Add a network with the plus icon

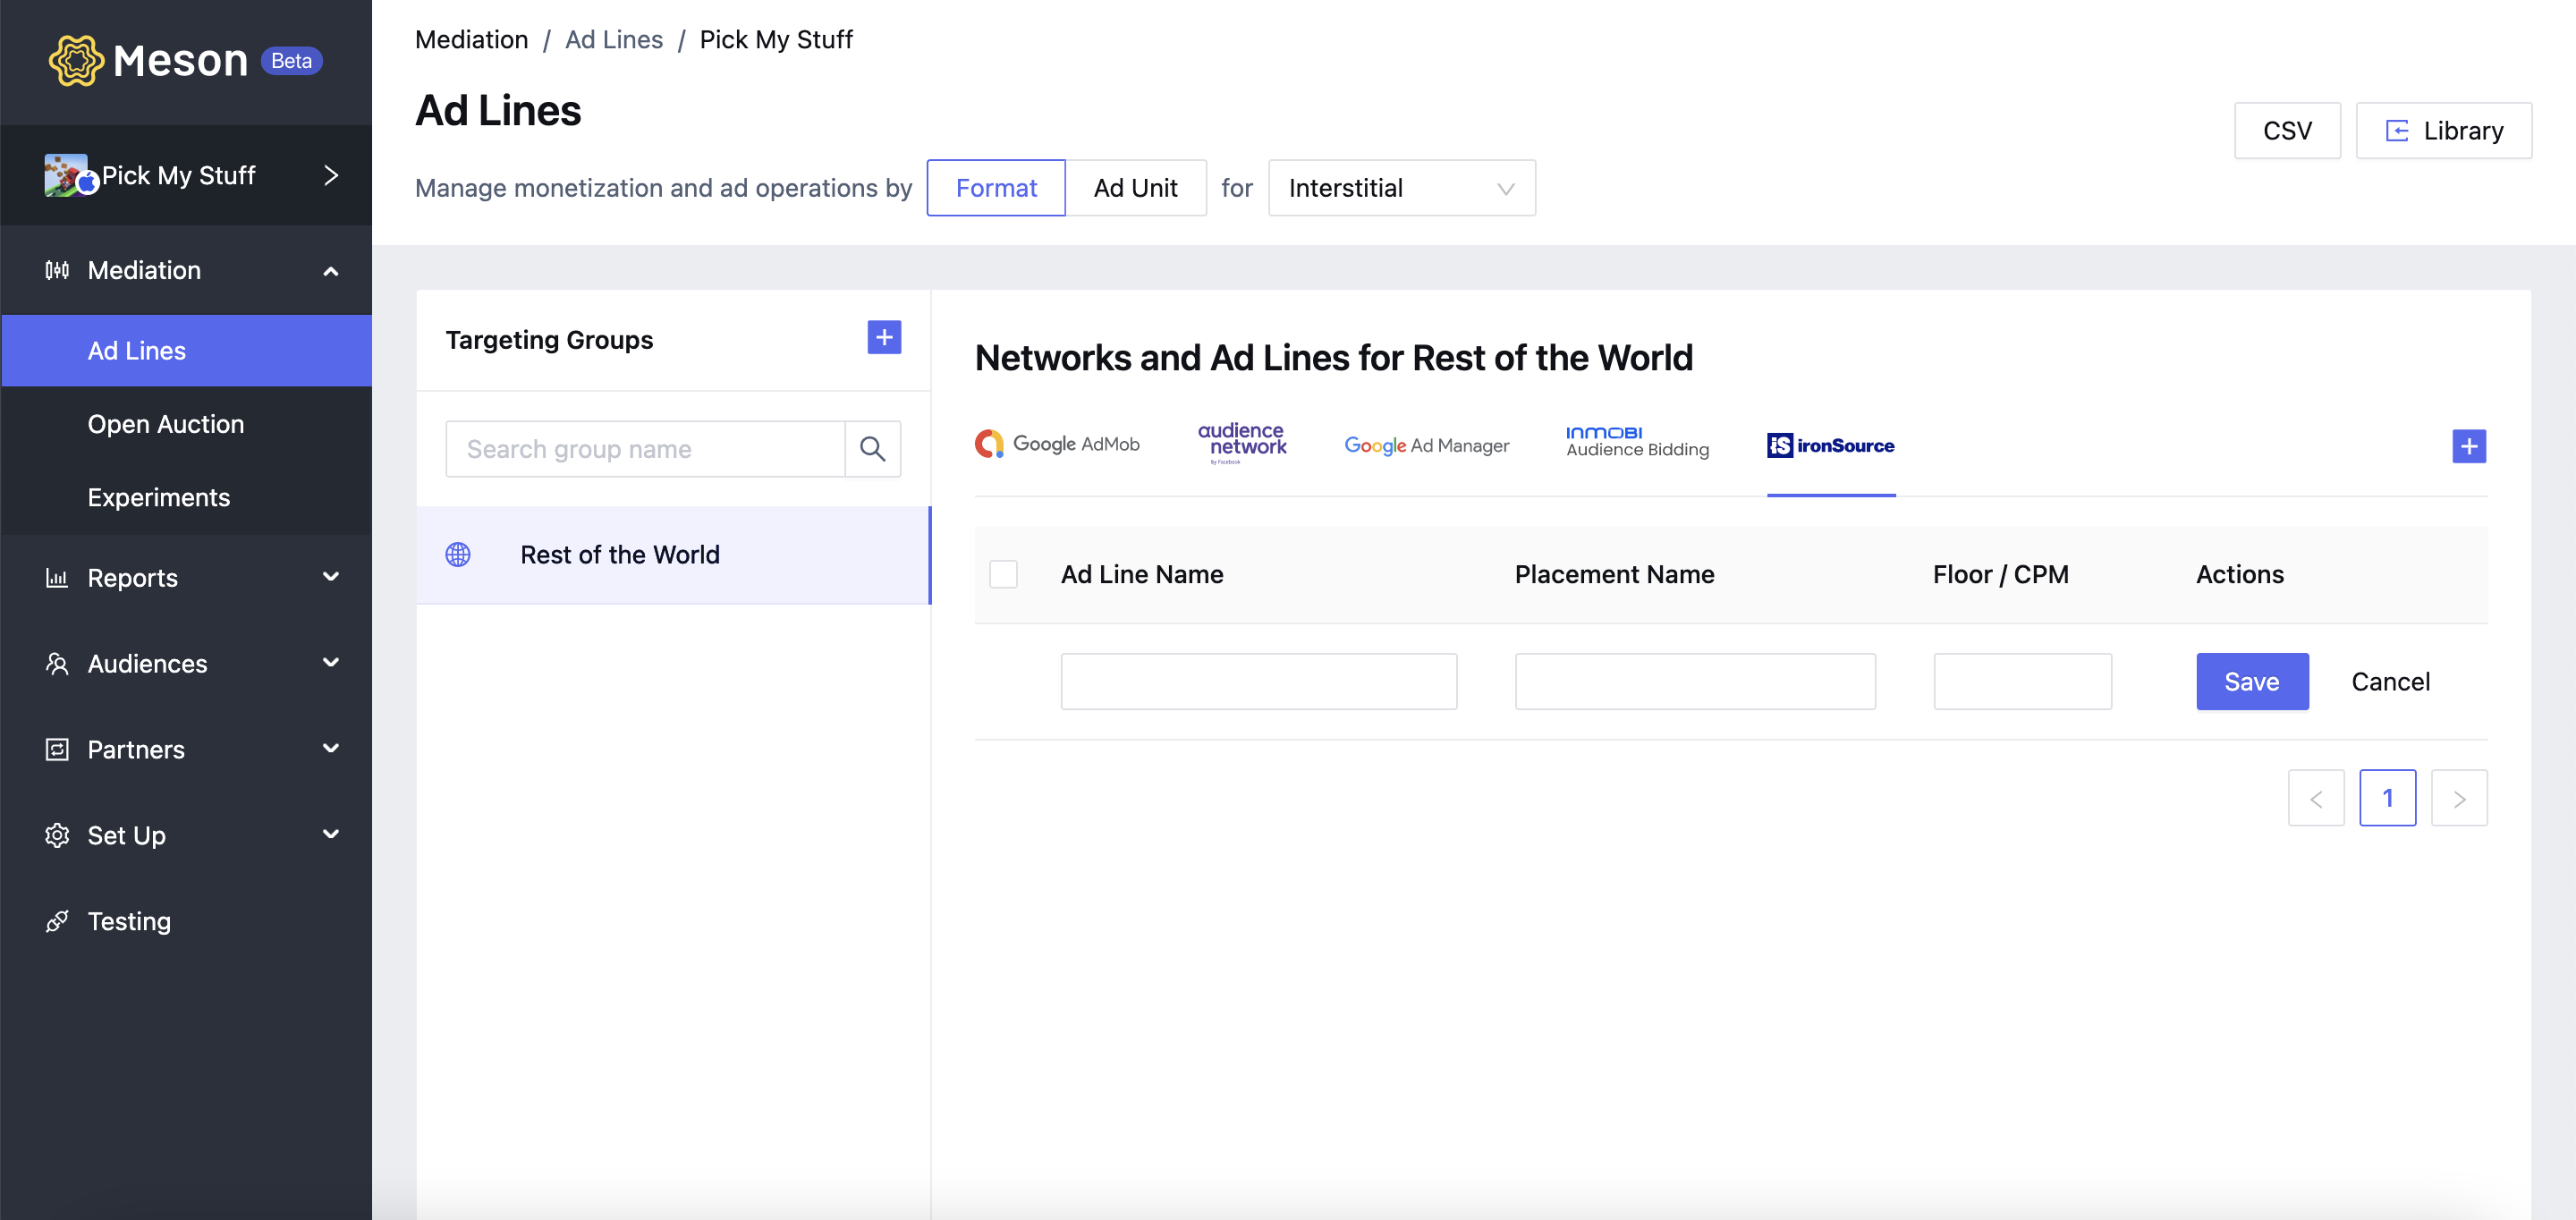(2469, 446)
